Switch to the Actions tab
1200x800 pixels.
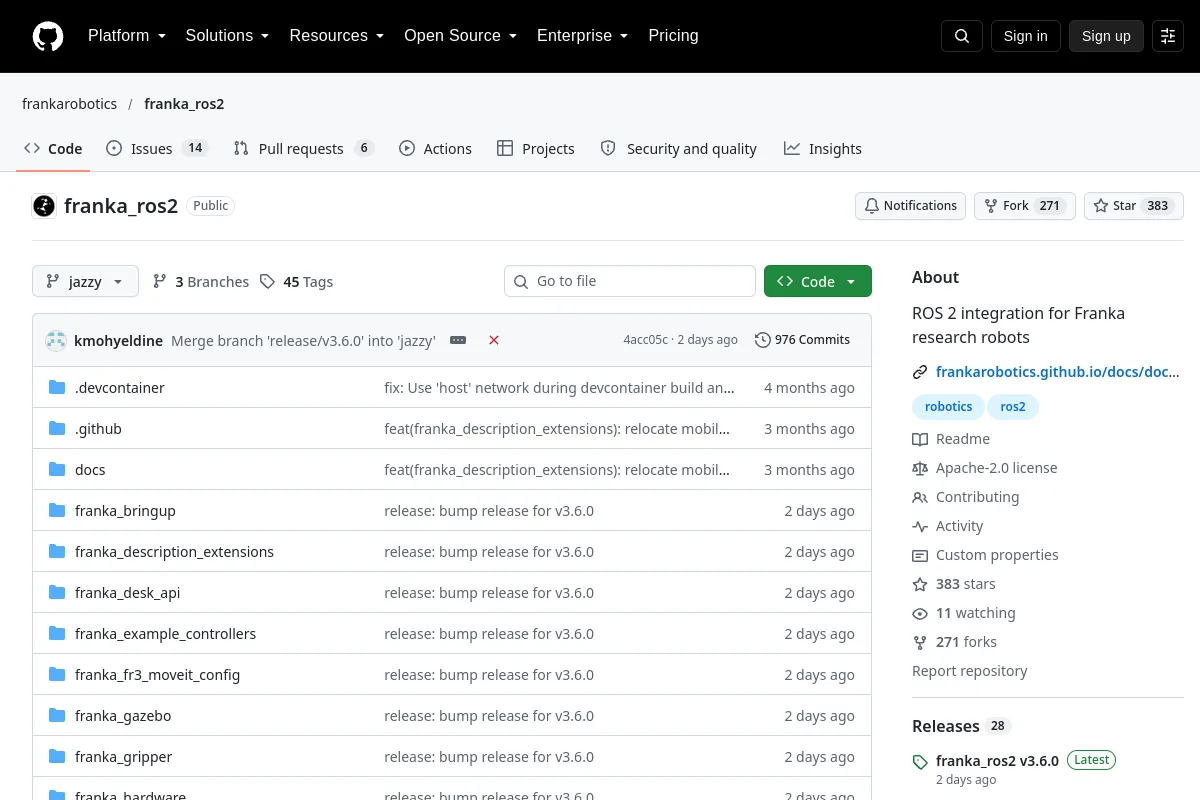pyautogui.click(x=435, y=148)
